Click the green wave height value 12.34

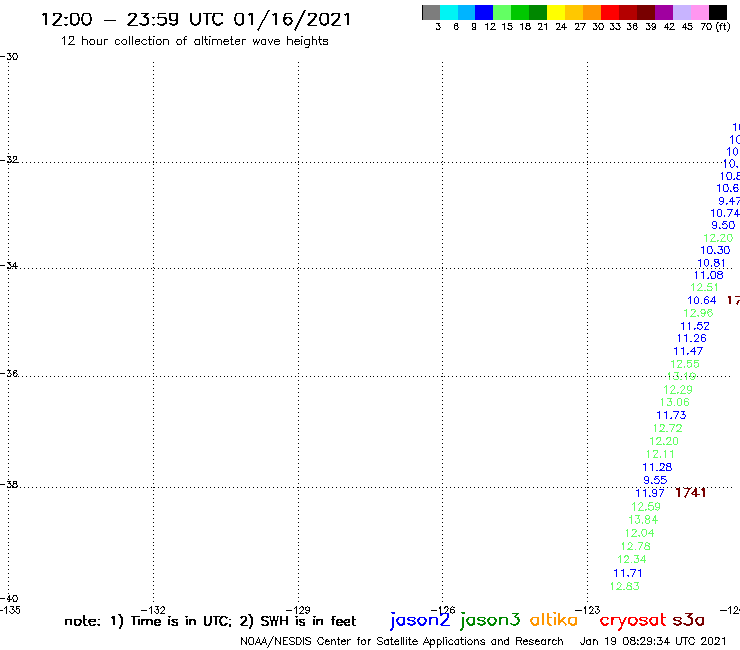pyautogui.click(x=631, y=559)
